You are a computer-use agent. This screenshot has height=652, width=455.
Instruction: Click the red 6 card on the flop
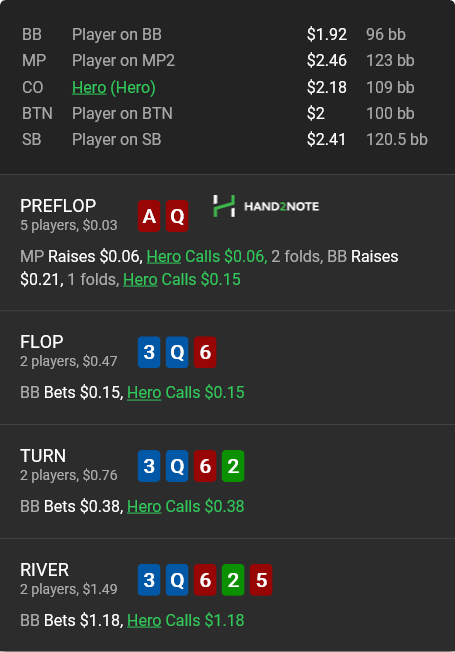click(x=205, y=352)
